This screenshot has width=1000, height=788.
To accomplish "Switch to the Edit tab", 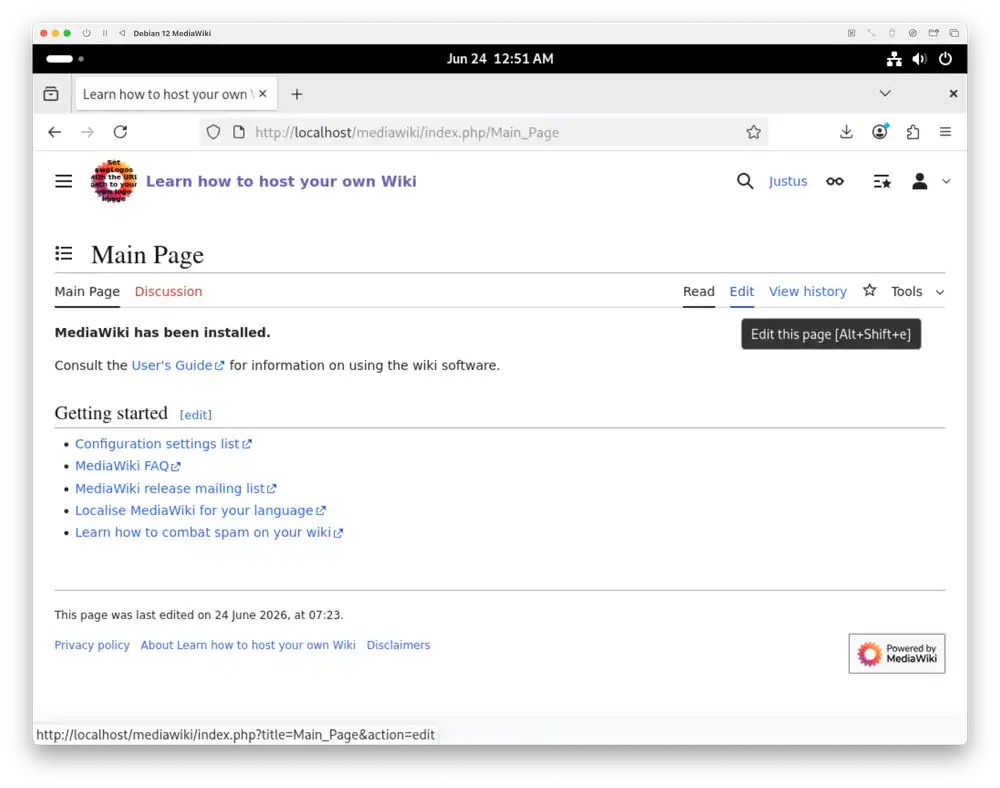I will pyautogui.click(x=742, y=291).
